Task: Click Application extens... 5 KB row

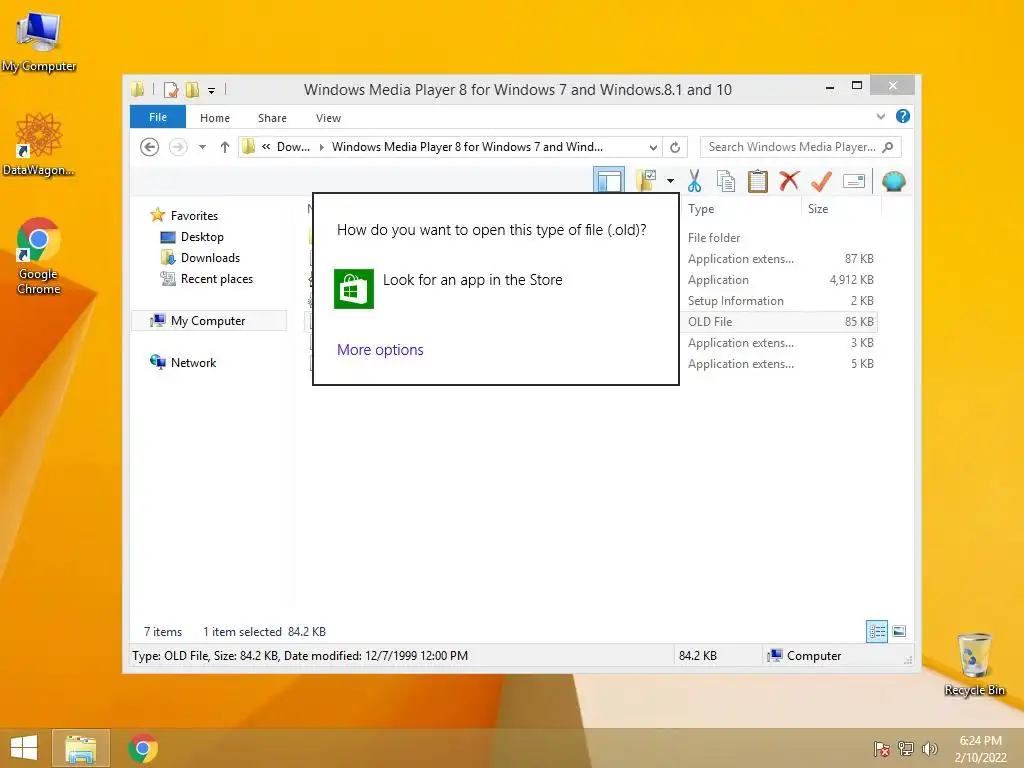Action: coord(780,363)
